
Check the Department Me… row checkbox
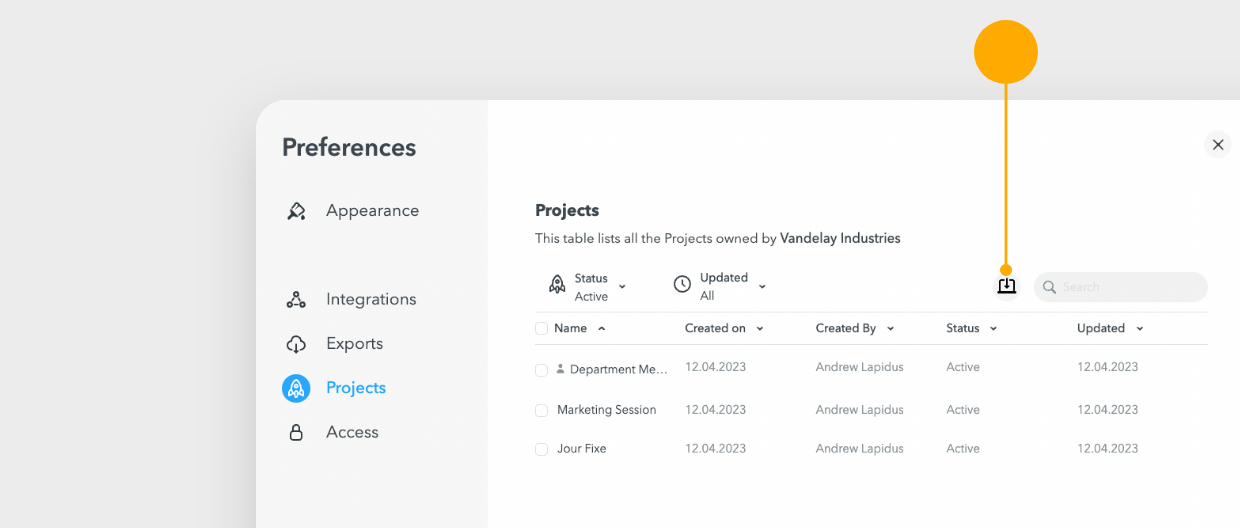point(541,370)
